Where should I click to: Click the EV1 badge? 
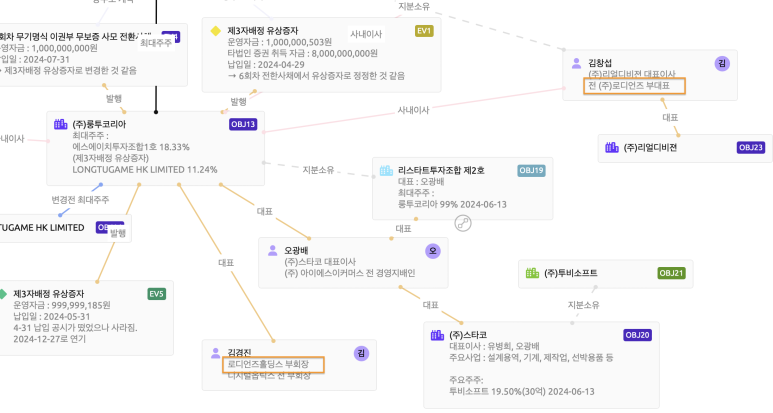coord(424,31)
